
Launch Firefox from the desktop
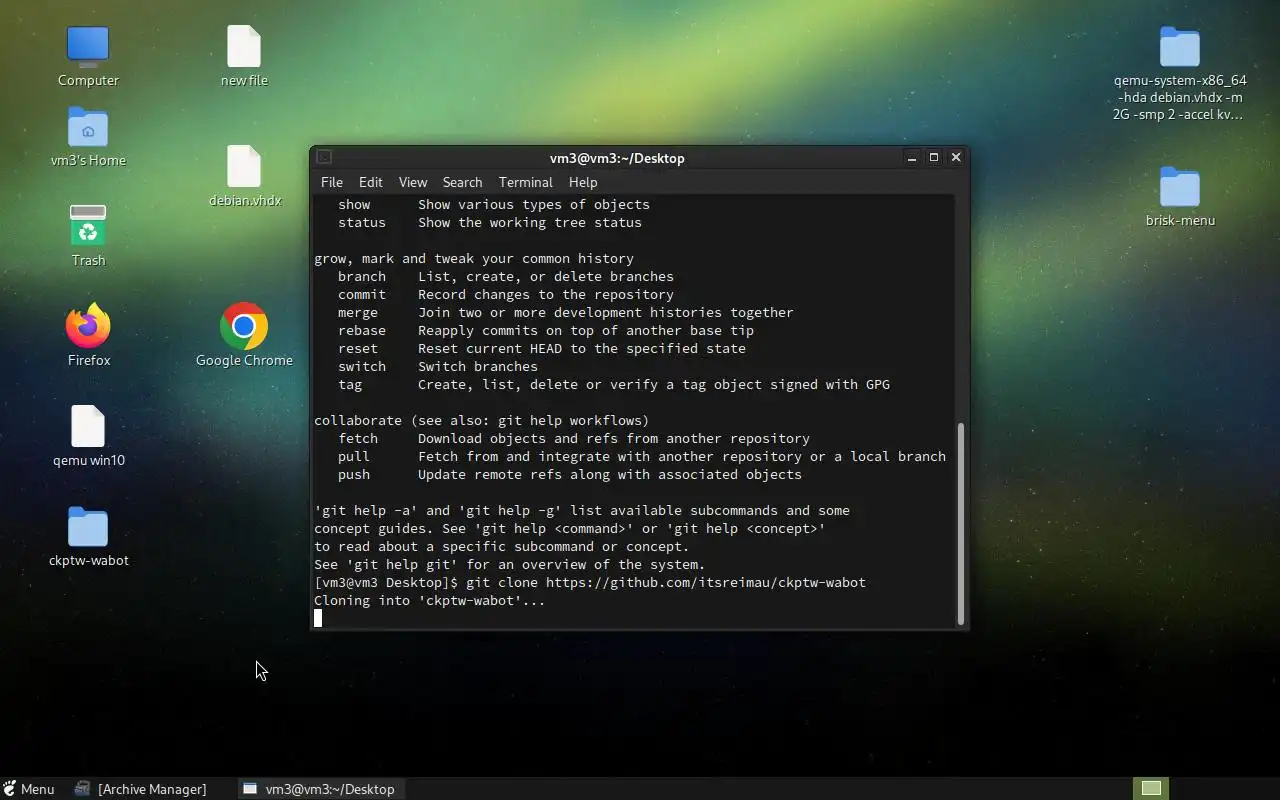tap(88, 325)
